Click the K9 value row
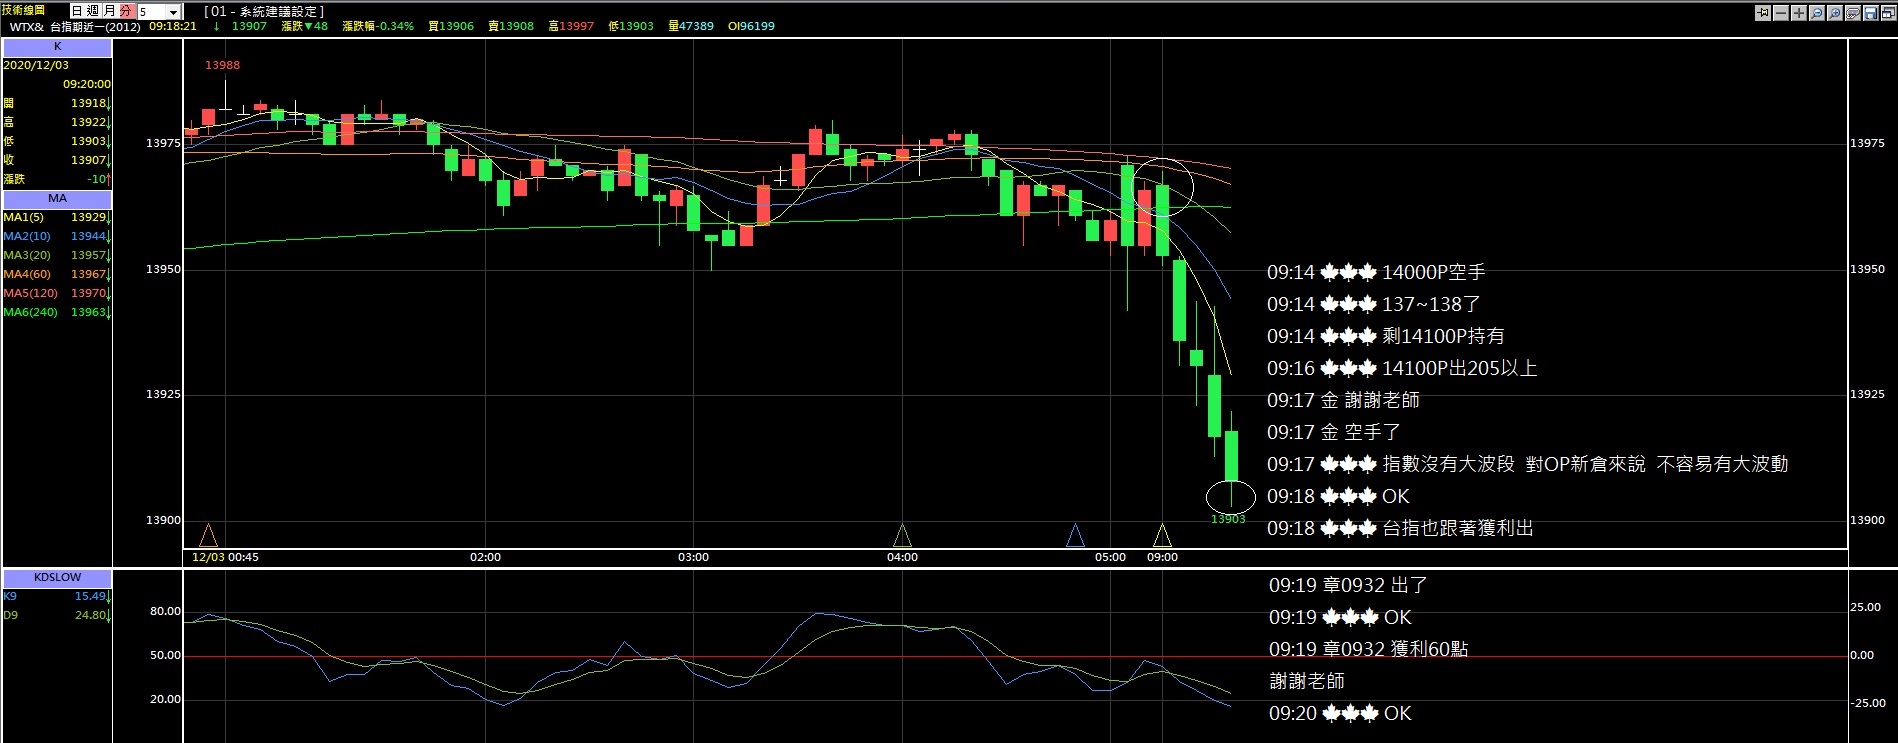Image resolution: width=1898 pixels, height=743 pixels. tap(57, 596)
